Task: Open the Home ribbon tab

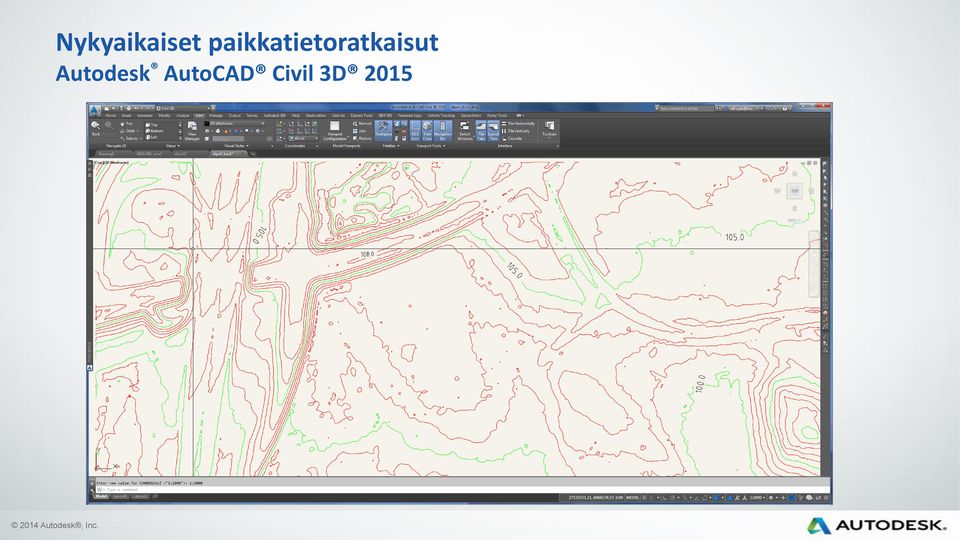Action: pos(111,116)
